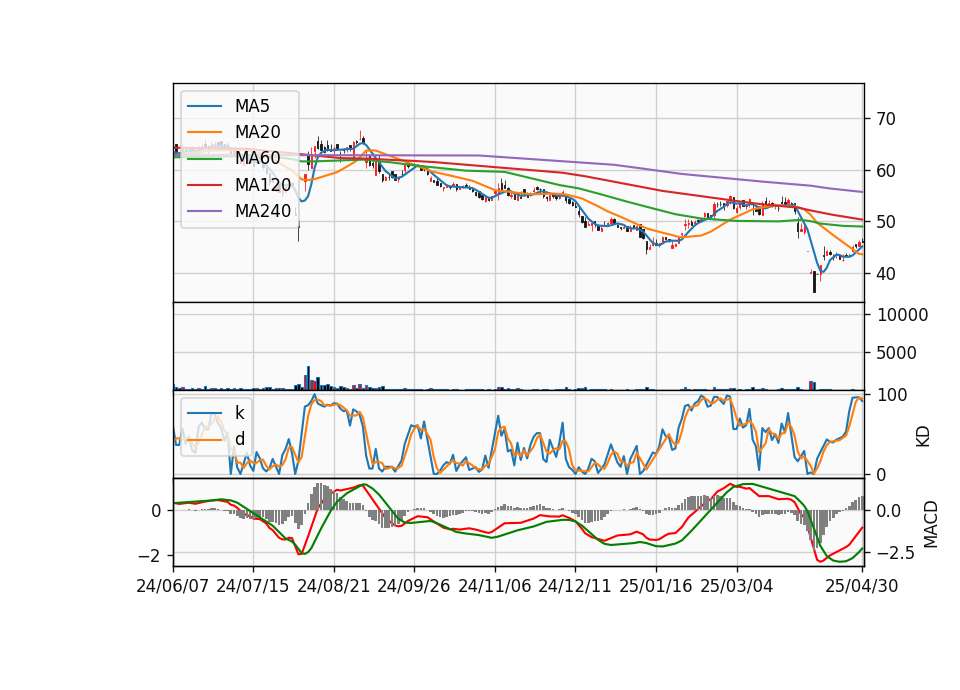Viewport: 960px width, 690px height.
Task: Click the MACD axis title
Action: click(x=931, y=524)
